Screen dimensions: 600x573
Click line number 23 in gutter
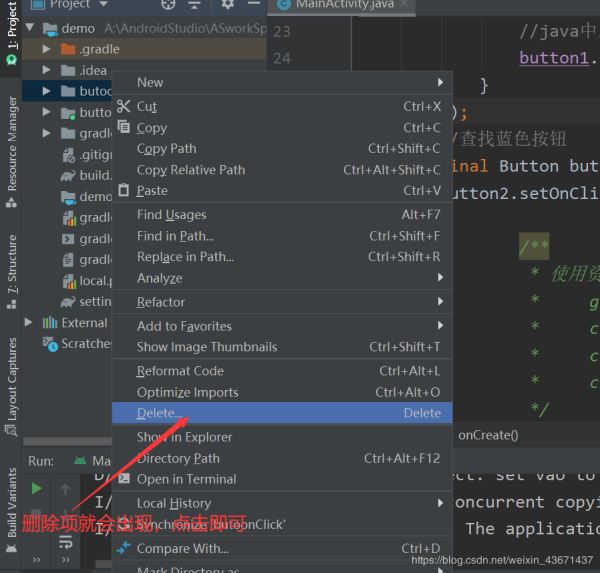click(282, 31)
